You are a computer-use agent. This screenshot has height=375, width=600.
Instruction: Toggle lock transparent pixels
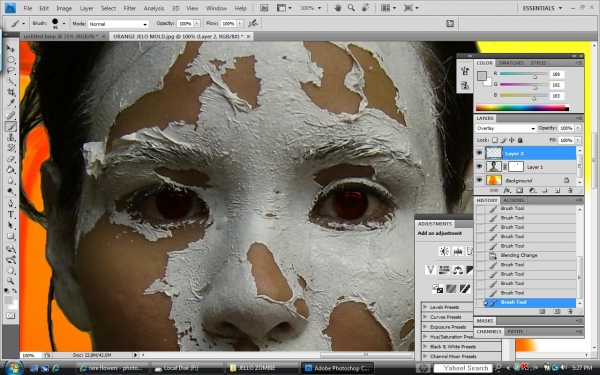click(x=495, y=140)
